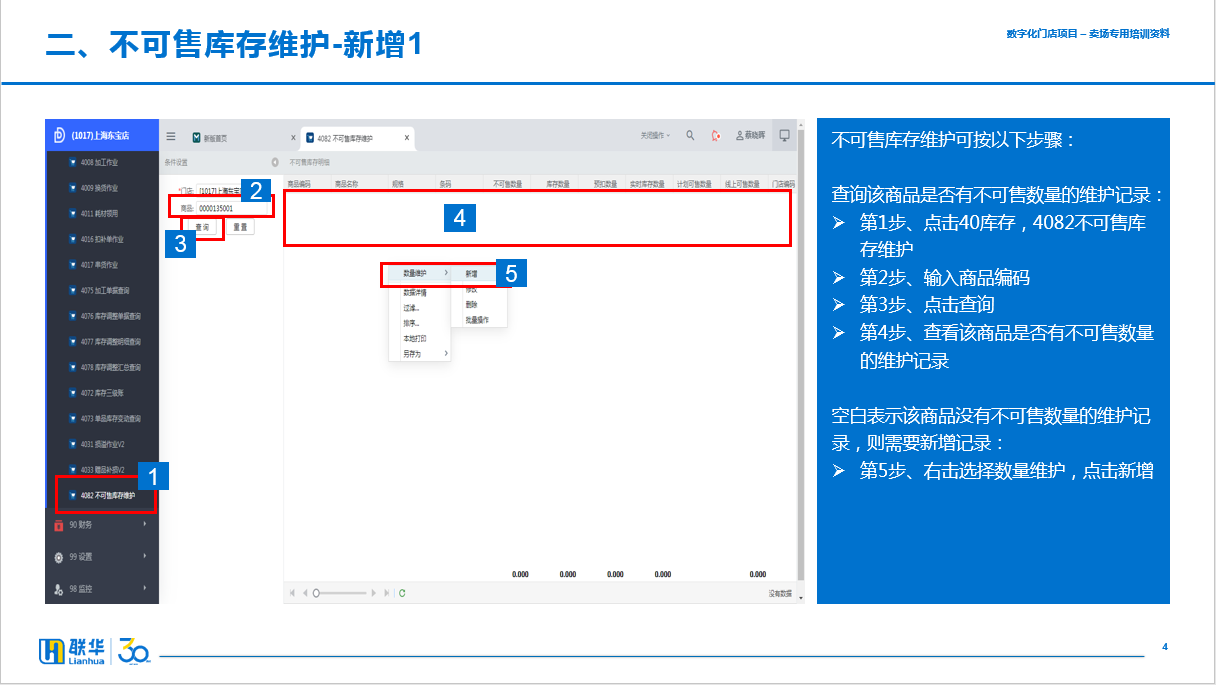
Task: Choose 删除 in the submenu
Action: [471, 304]
